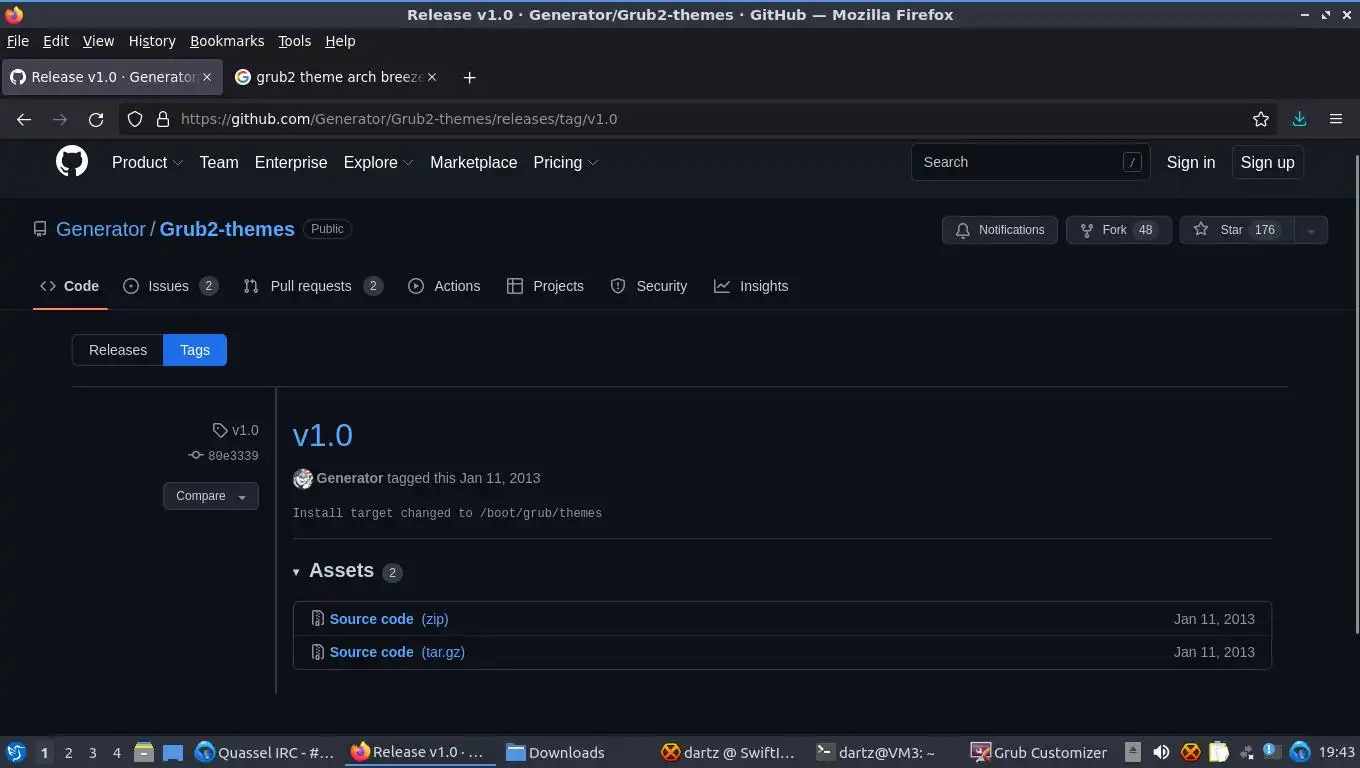Expand the Product dropdown in the GitHub header
The image size is (1360, 768).
[147, 162]
